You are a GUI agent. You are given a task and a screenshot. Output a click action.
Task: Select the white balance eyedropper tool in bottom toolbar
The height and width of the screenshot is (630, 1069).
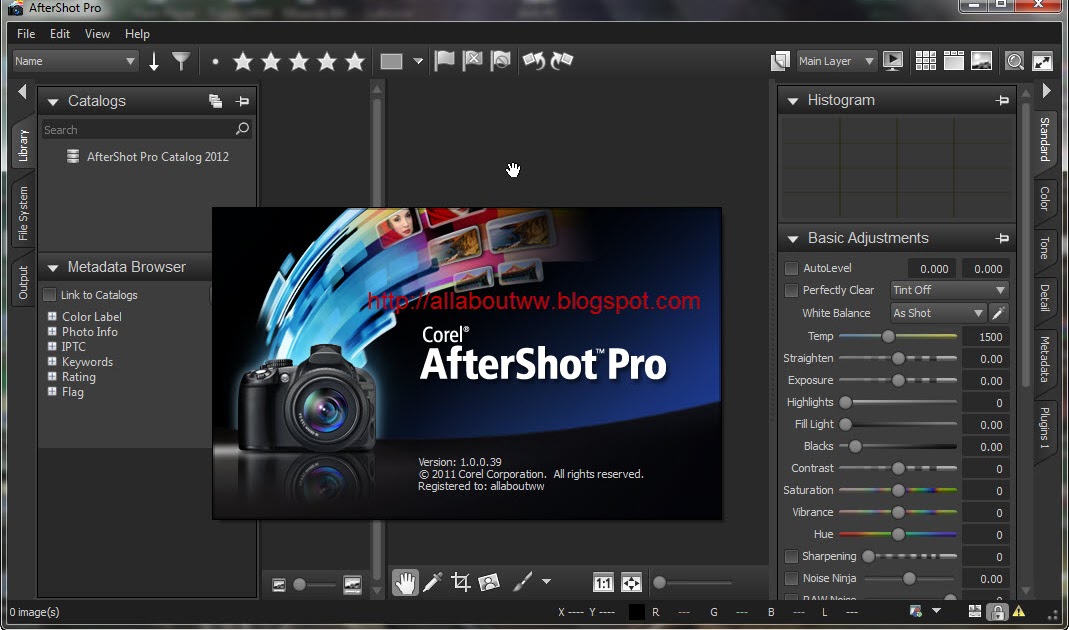coord(433,583)
